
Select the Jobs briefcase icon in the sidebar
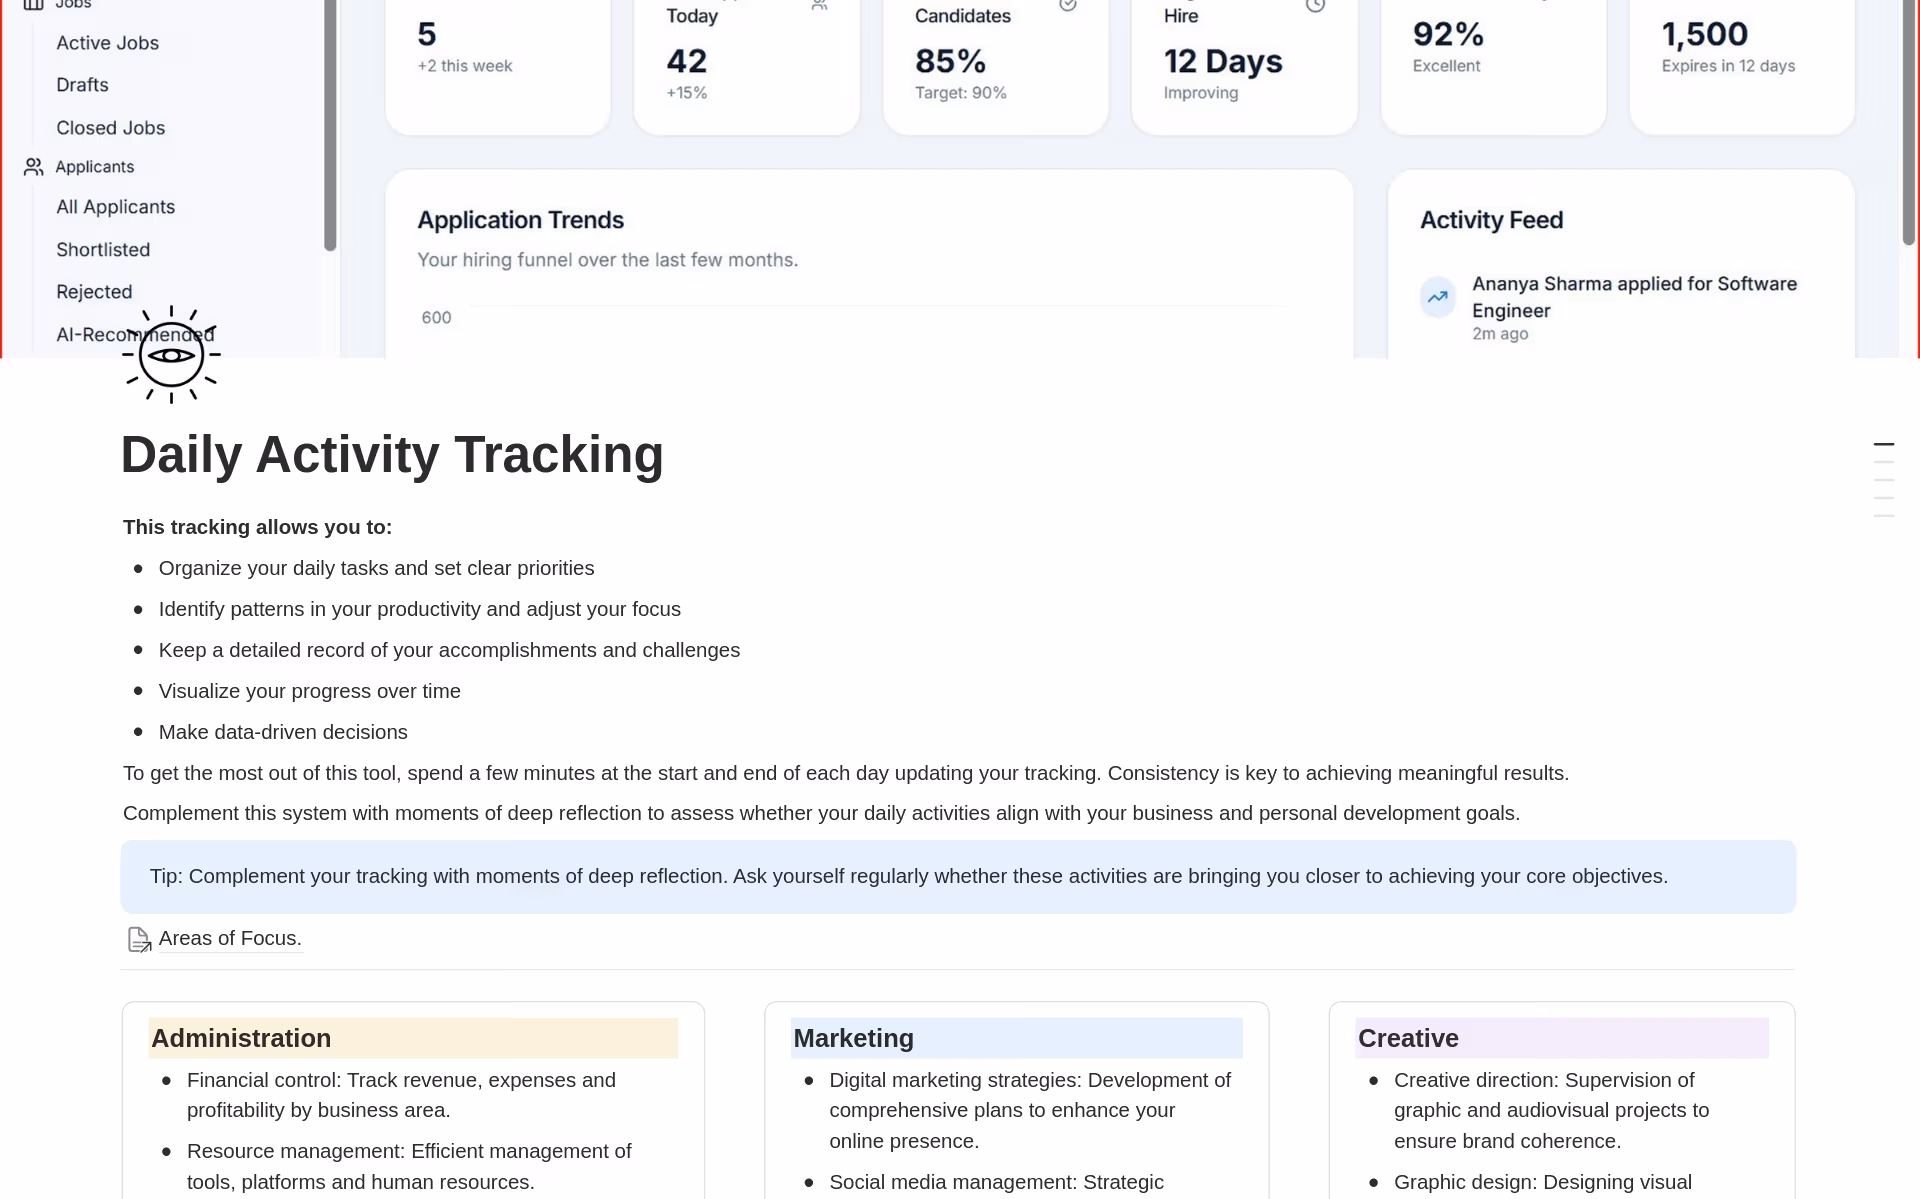35,4
